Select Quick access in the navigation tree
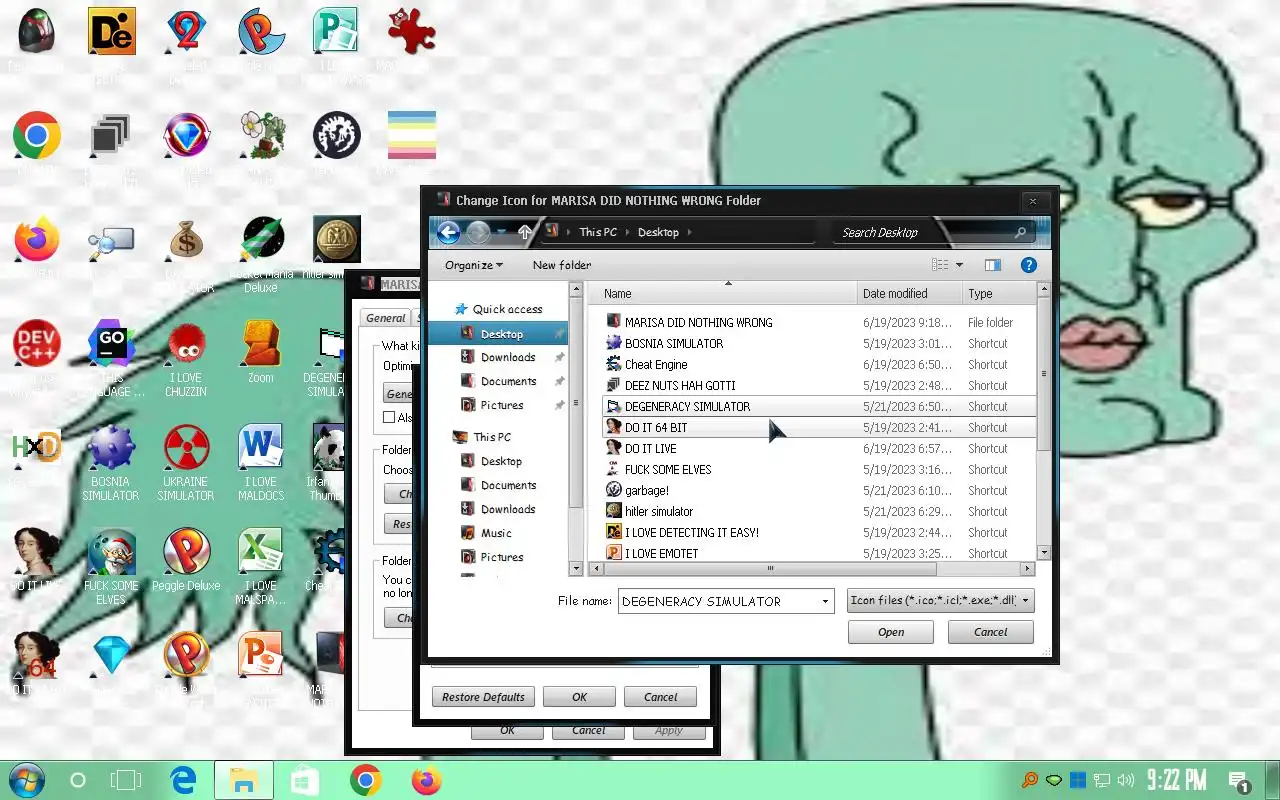The height and width of the screenshot is (800, 1280). tap(507, 309)
